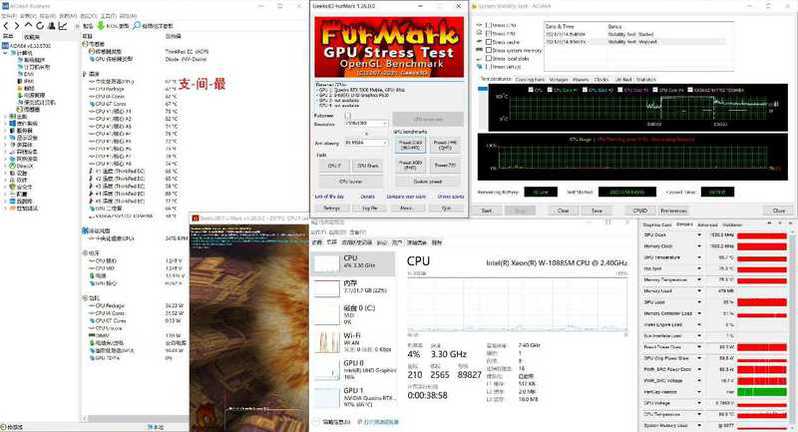Run FurMark Preset:720 benchmark
This screenshot has height=432, width=798.
point(445,165)
